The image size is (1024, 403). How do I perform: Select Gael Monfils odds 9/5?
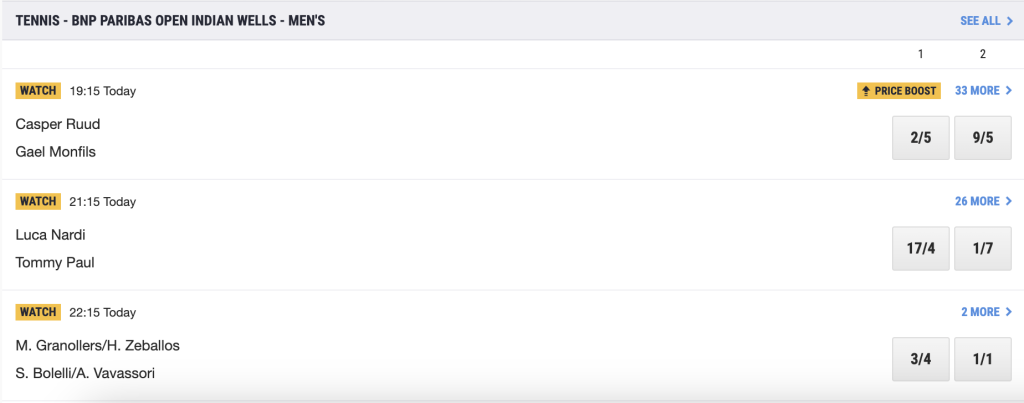(x=982, y=138)
